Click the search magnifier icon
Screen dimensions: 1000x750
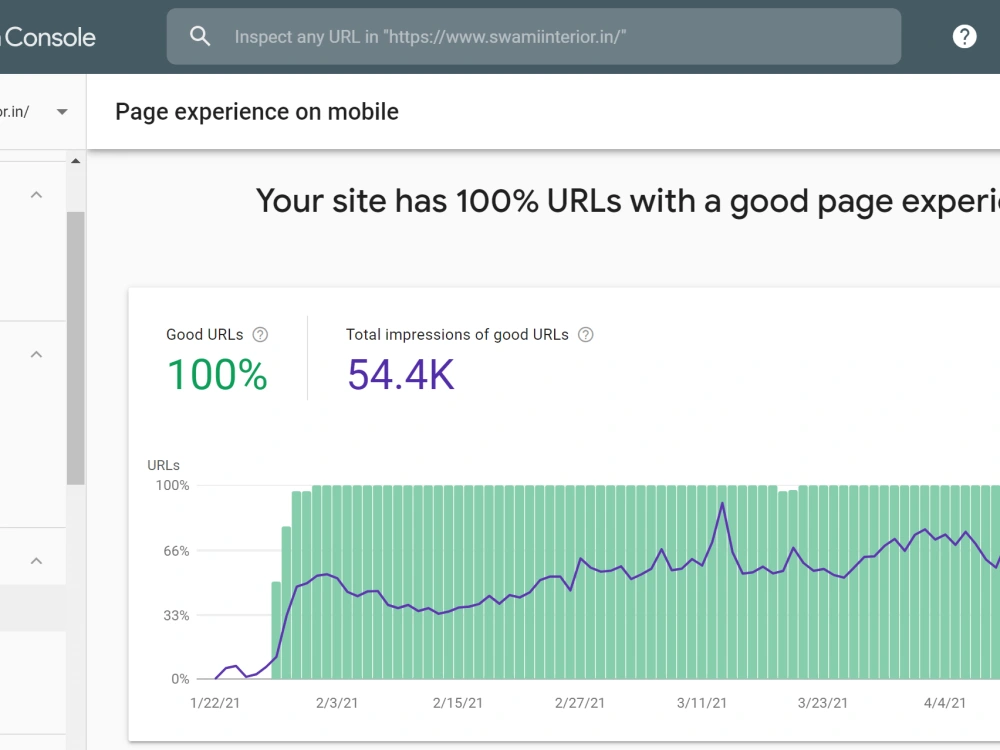tap(200, 36)
